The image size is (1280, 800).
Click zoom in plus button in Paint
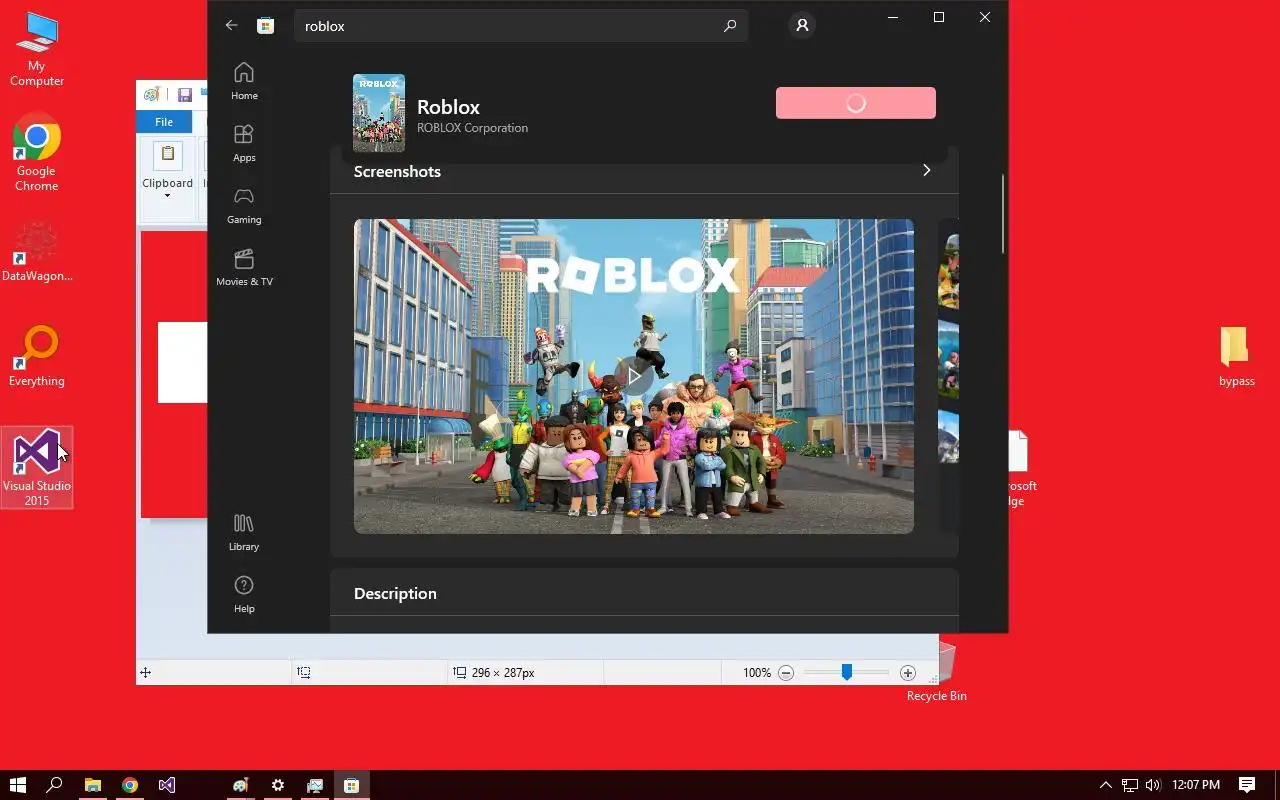click(x=907, y=673)
